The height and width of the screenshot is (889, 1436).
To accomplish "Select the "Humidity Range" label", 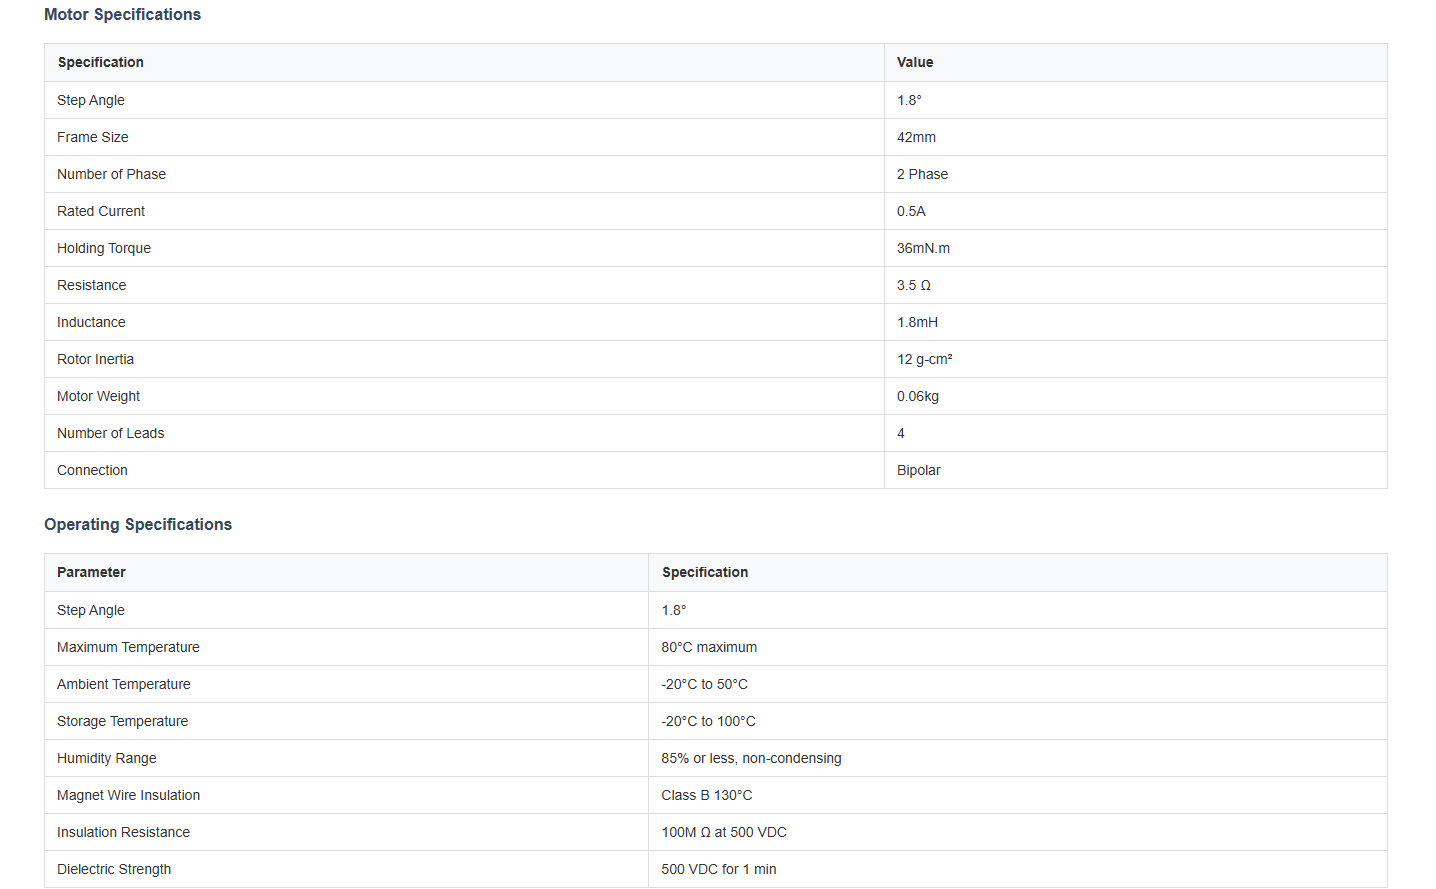I will 106,758.
